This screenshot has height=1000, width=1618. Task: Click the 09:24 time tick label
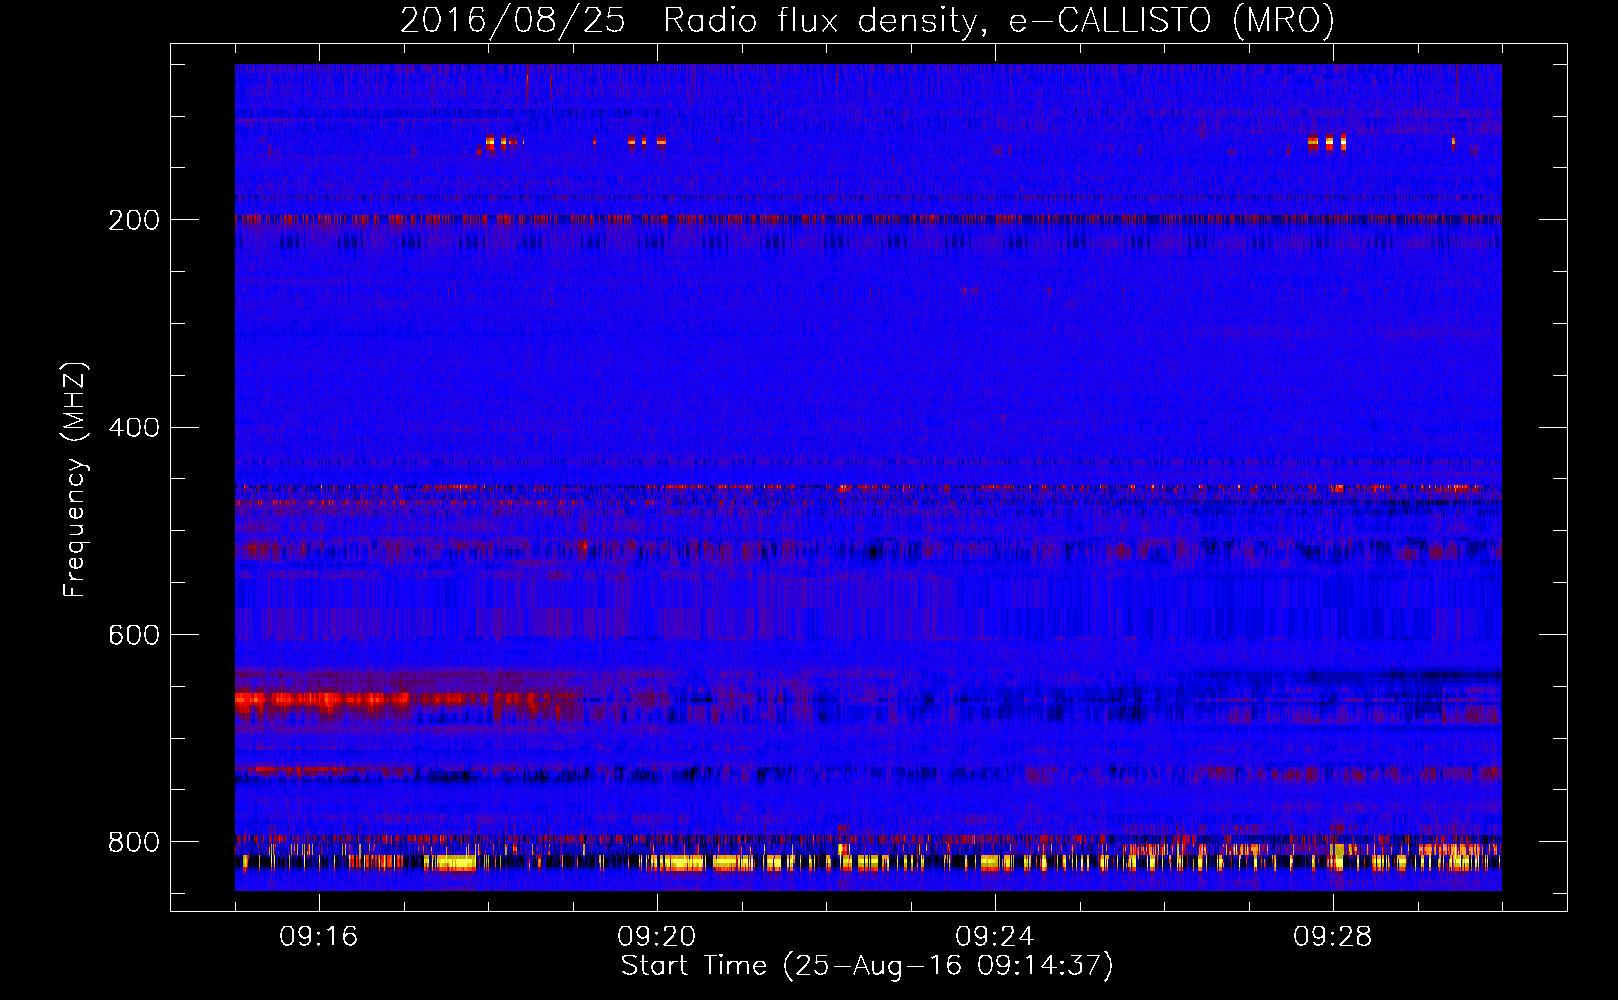coord(995,937)
